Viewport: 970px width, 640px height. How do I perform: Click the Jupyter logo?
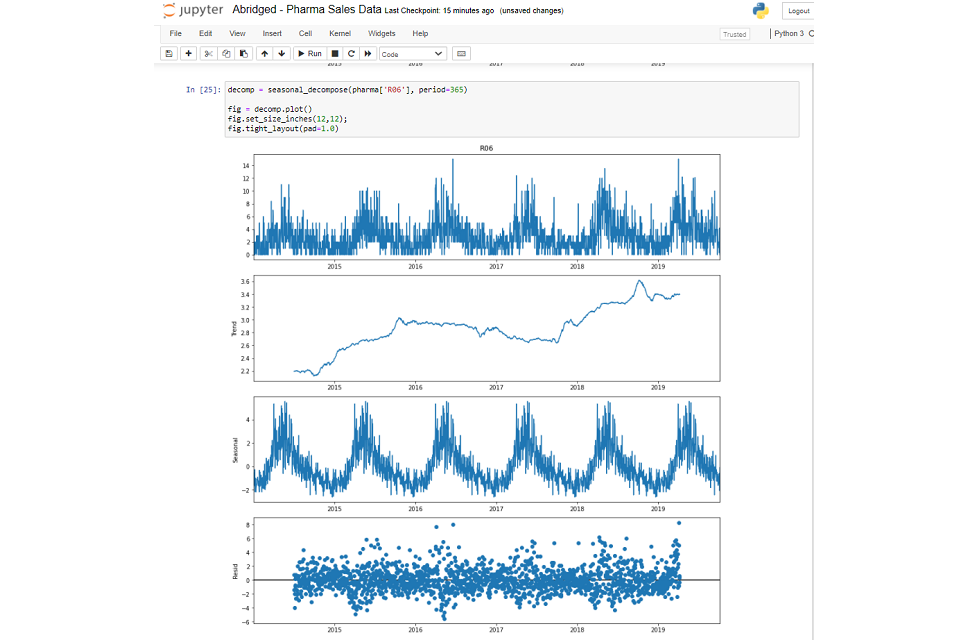(x=192, y=11)
